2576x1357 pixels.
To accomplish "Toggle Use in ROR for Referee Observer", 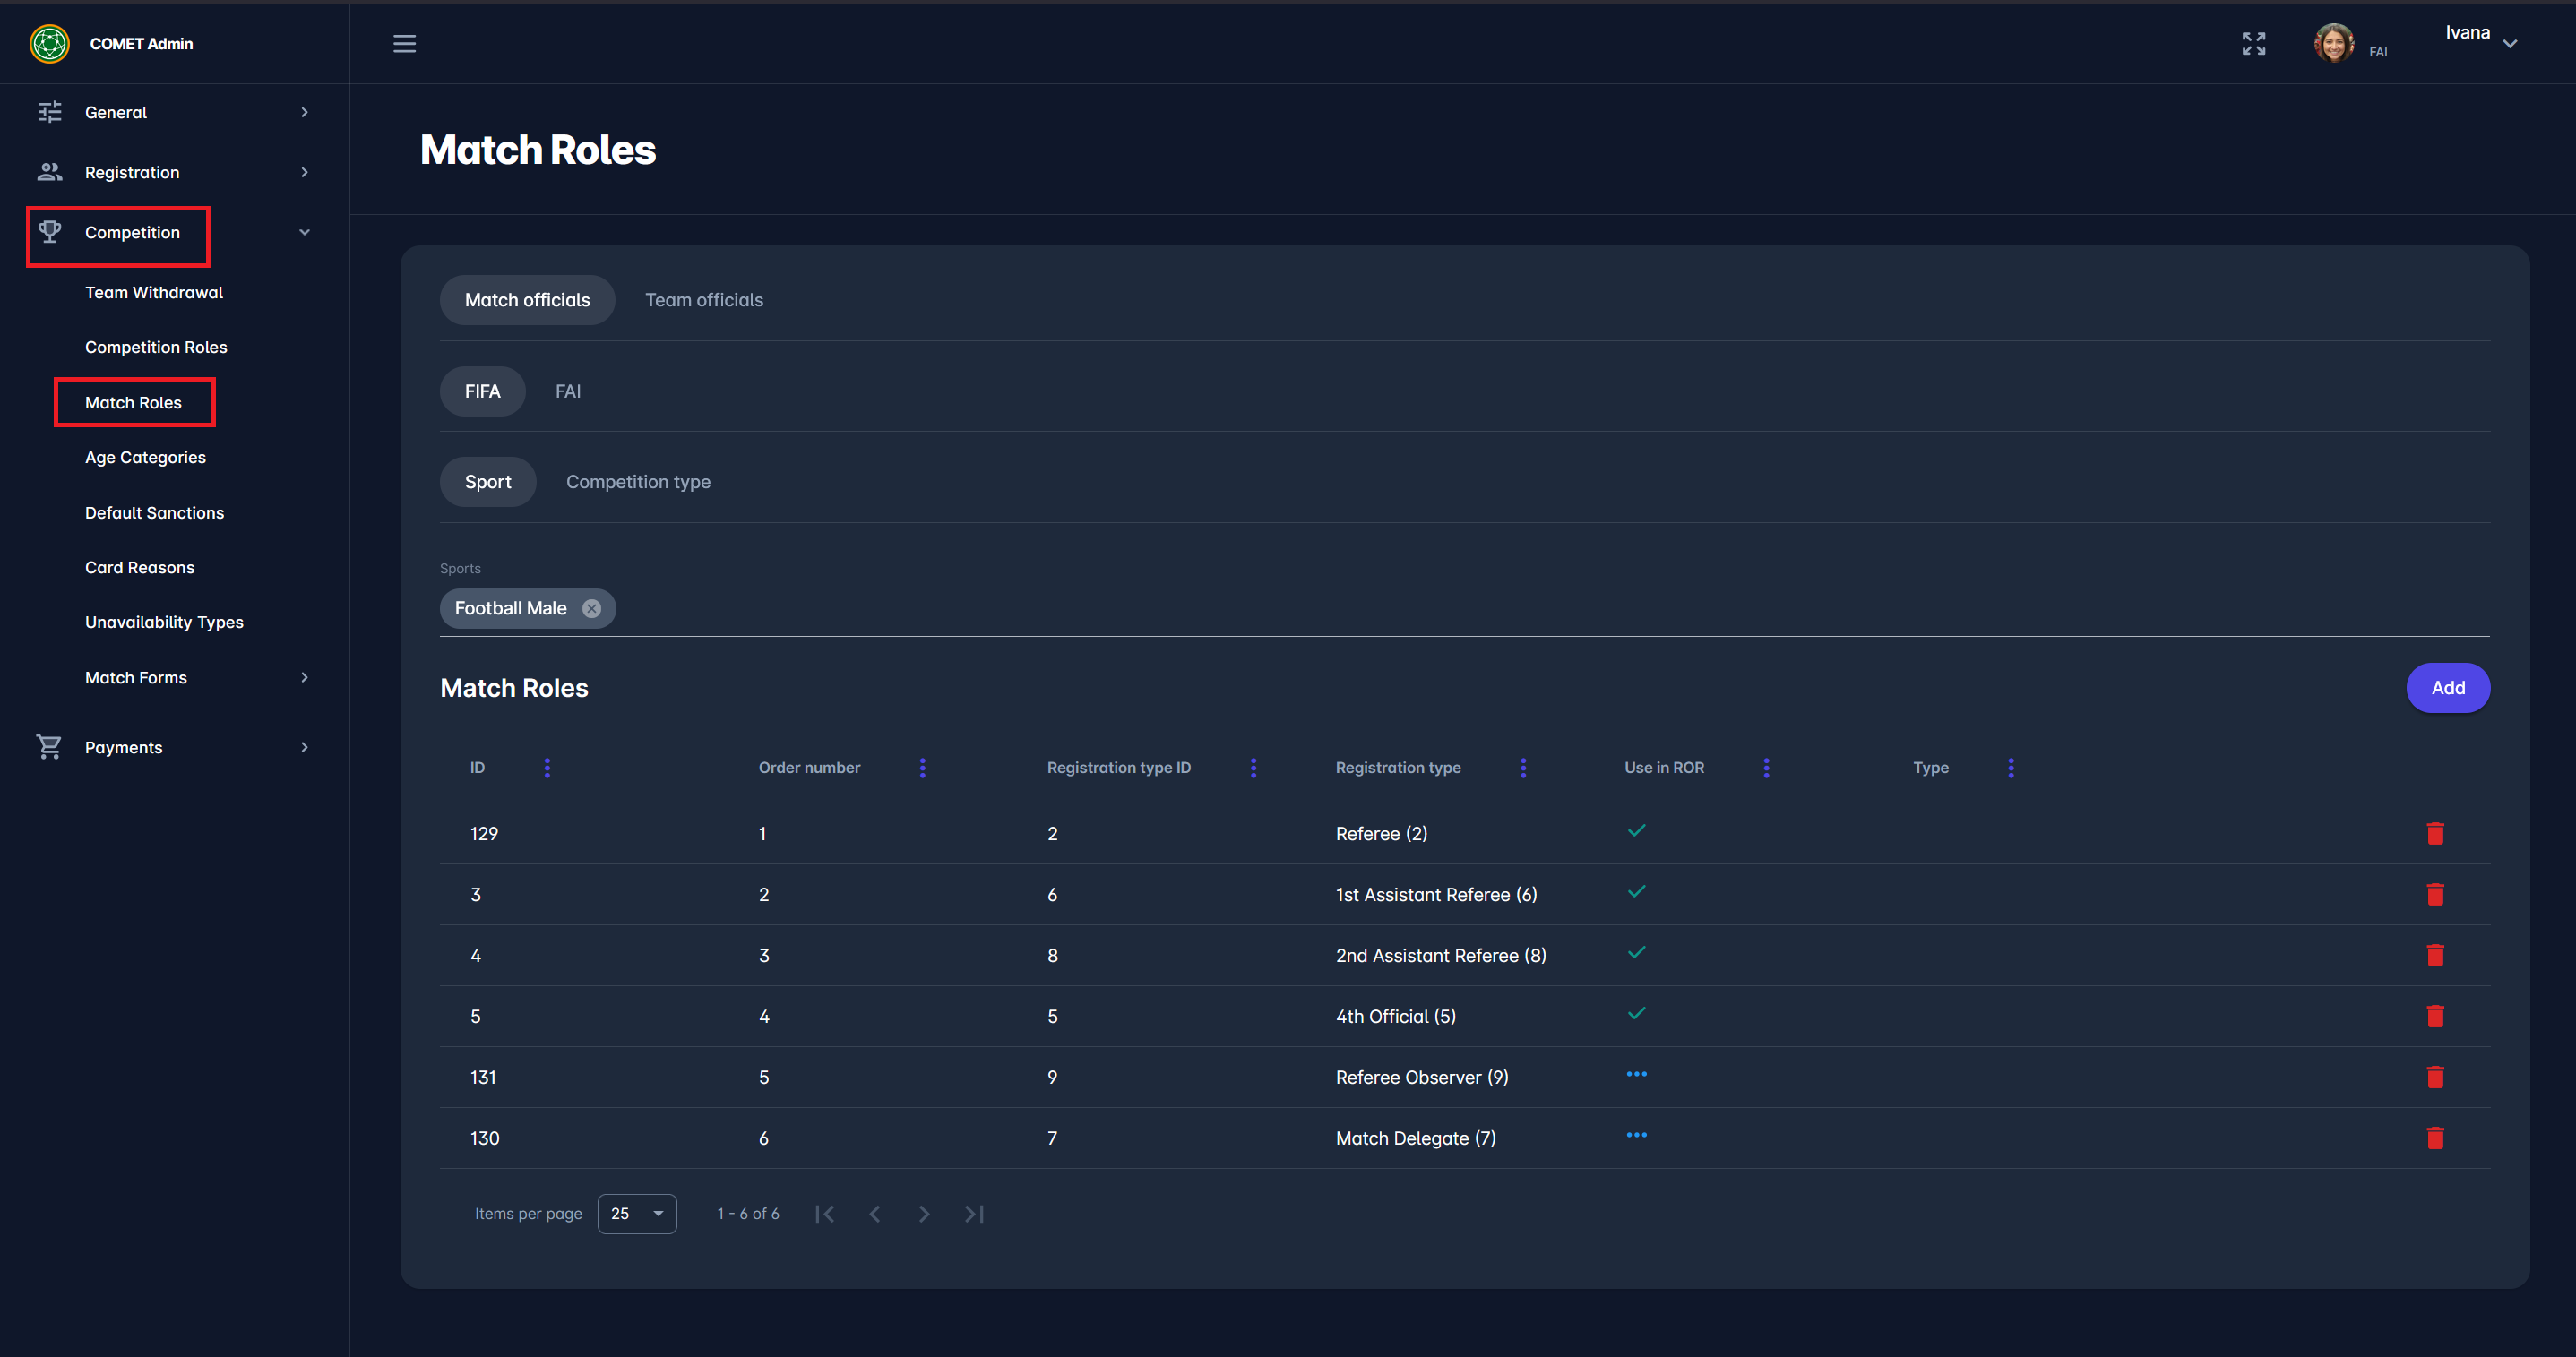I will point(1636,1075).
